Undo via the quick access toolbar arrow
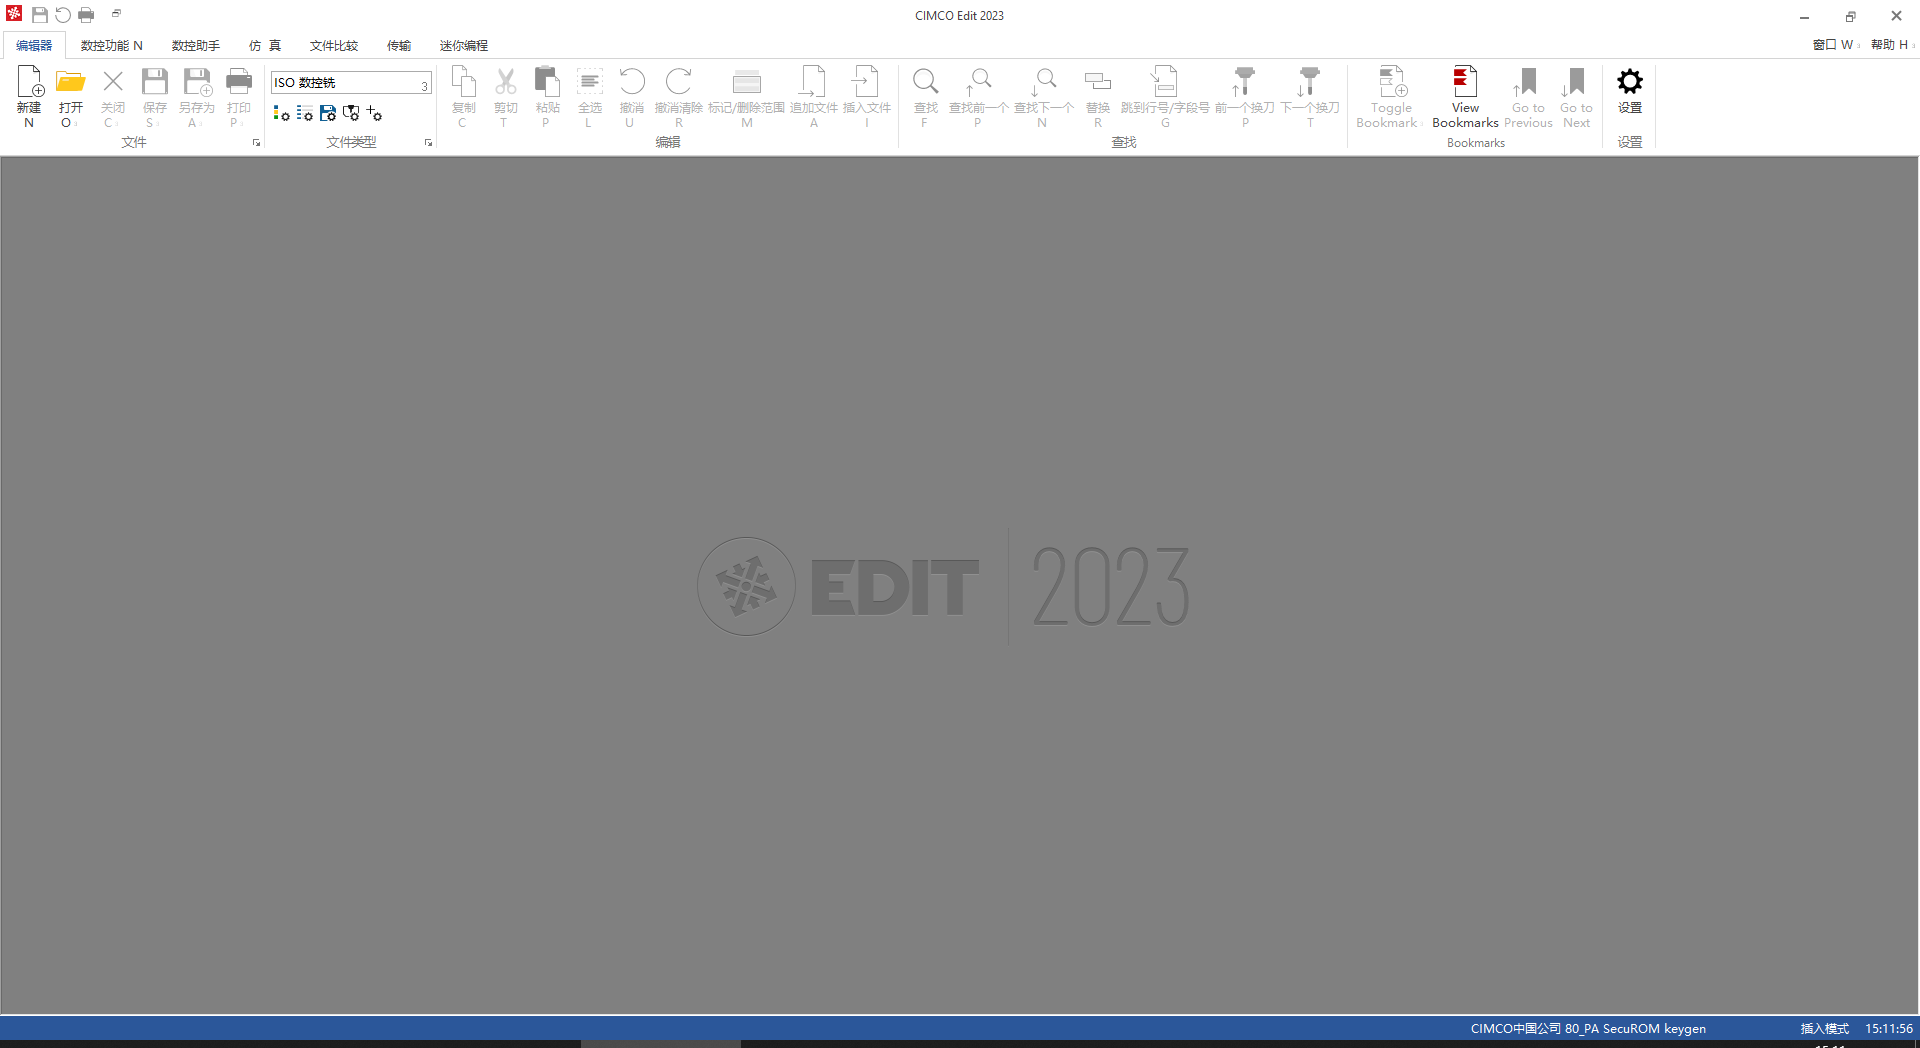This screenshot has width=1920, height=1048. pos(62,14)
